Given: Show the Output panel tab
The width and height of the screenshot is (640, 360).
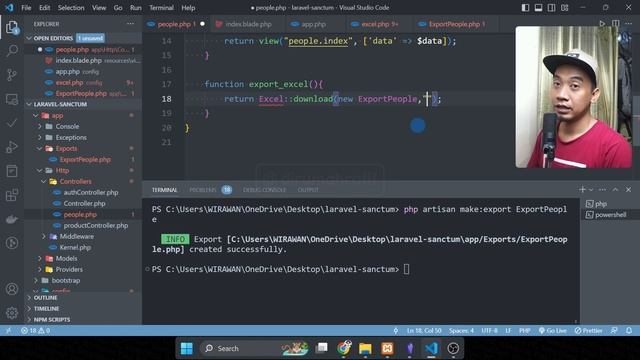Looking at the screenshot, I should 308,190.
